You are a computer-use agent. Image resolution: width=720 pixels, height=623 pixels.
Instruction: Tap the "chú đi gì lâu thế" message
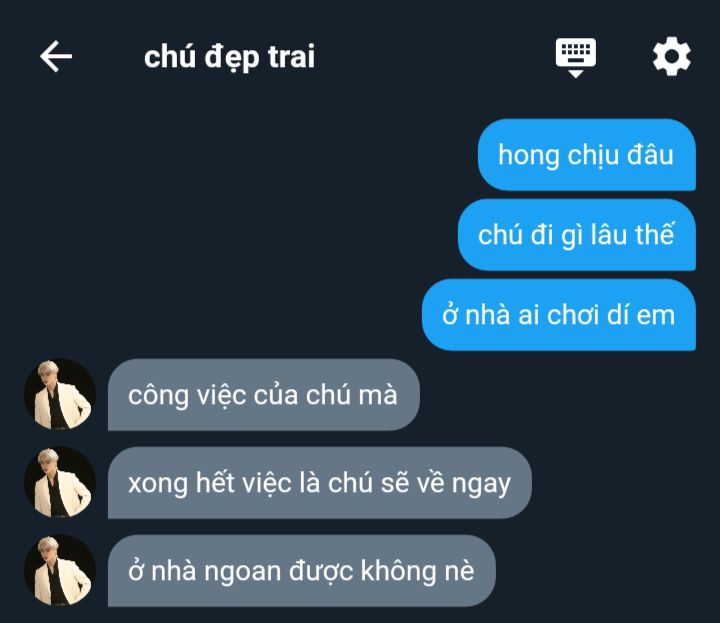[x=577, y=235]
